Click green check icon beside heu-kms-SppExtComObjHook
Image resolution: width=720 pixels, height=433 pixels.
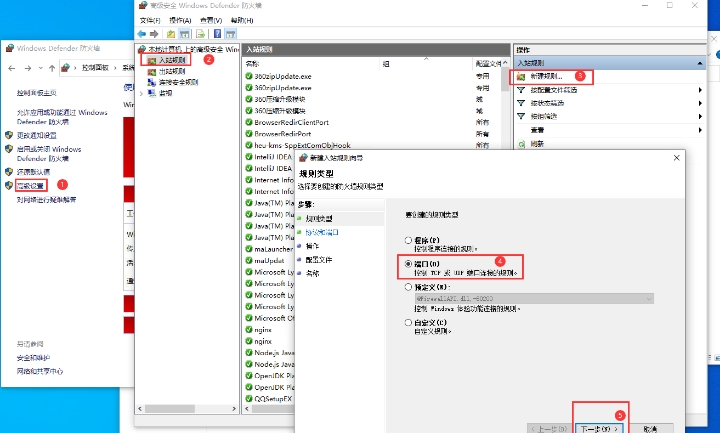tap(249, 145)
